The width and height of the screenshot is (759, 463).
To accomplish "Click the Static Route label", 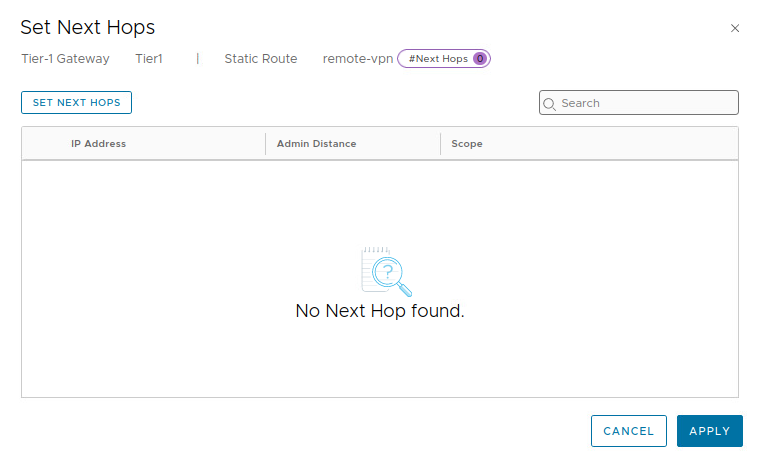I will pyautogui.click(x=260, y=59).
